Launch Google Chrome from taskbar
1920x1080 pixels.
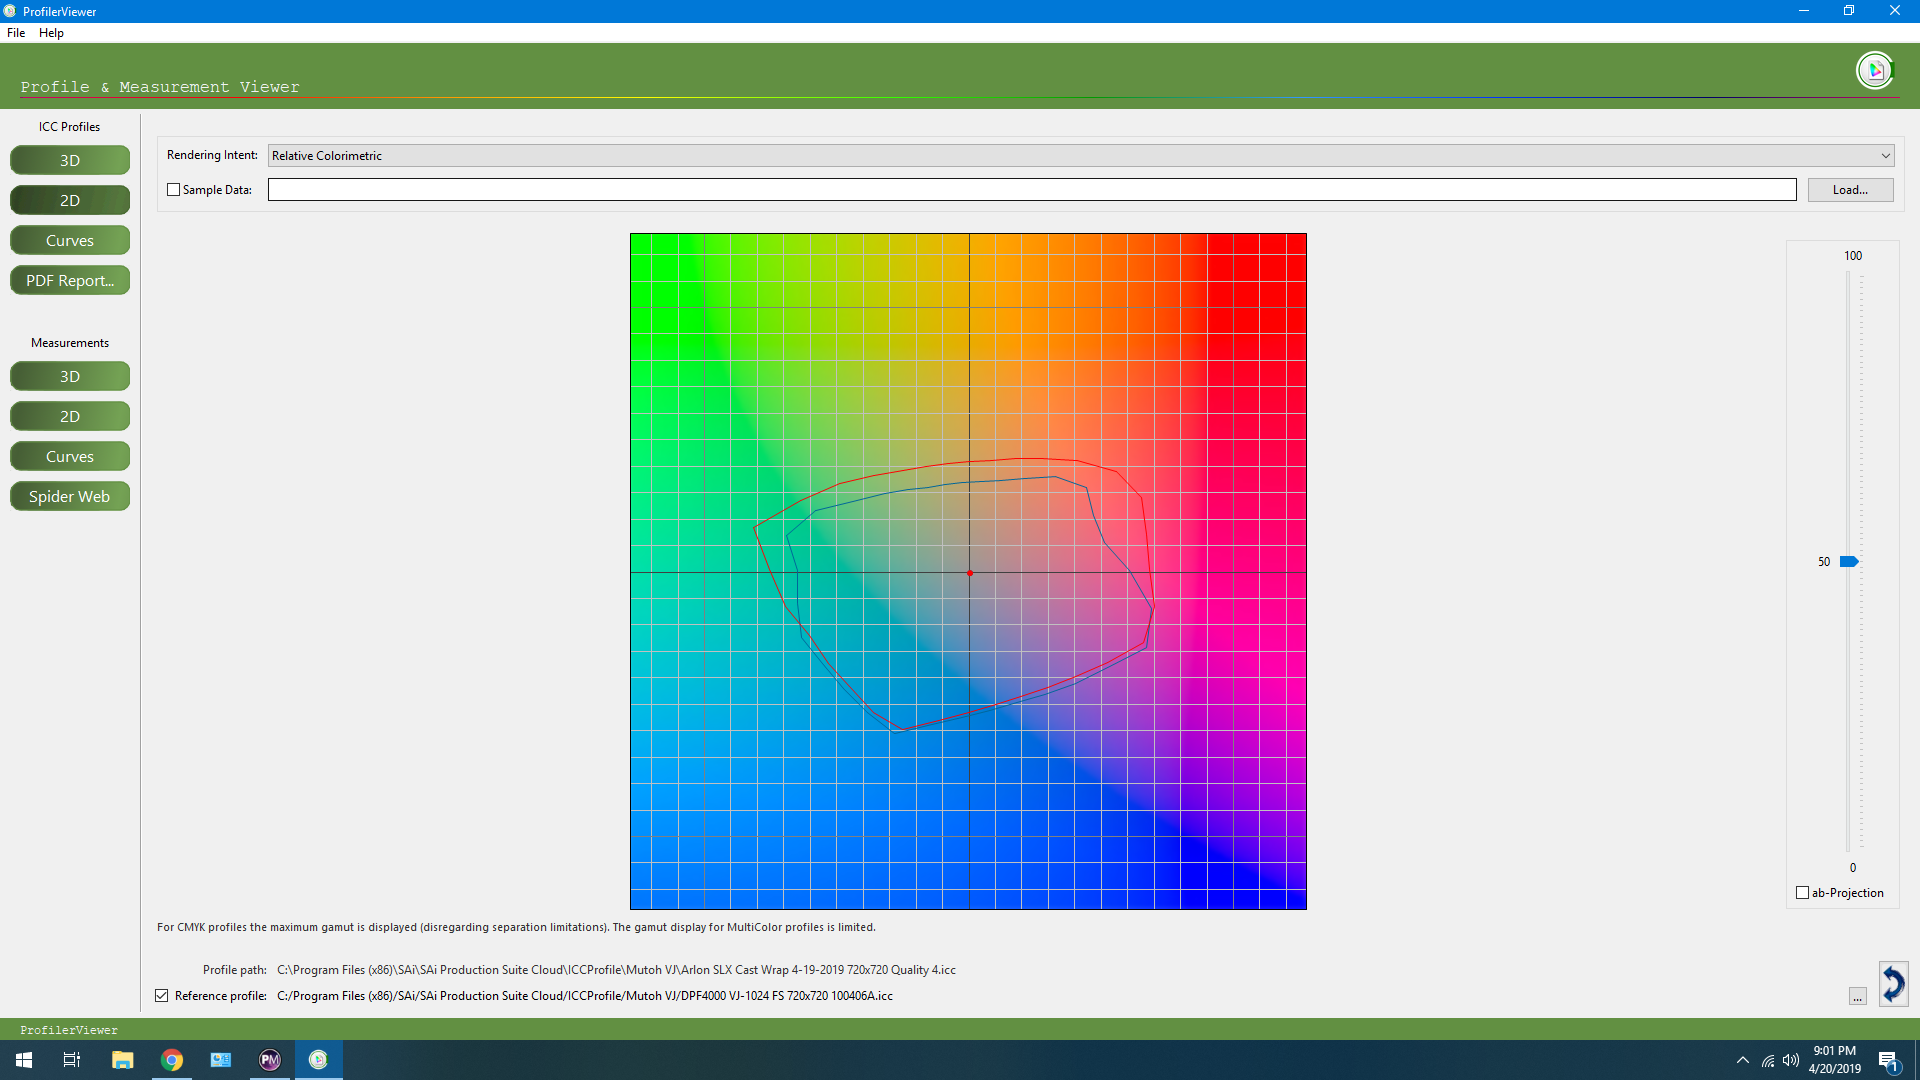point(172,1060)
